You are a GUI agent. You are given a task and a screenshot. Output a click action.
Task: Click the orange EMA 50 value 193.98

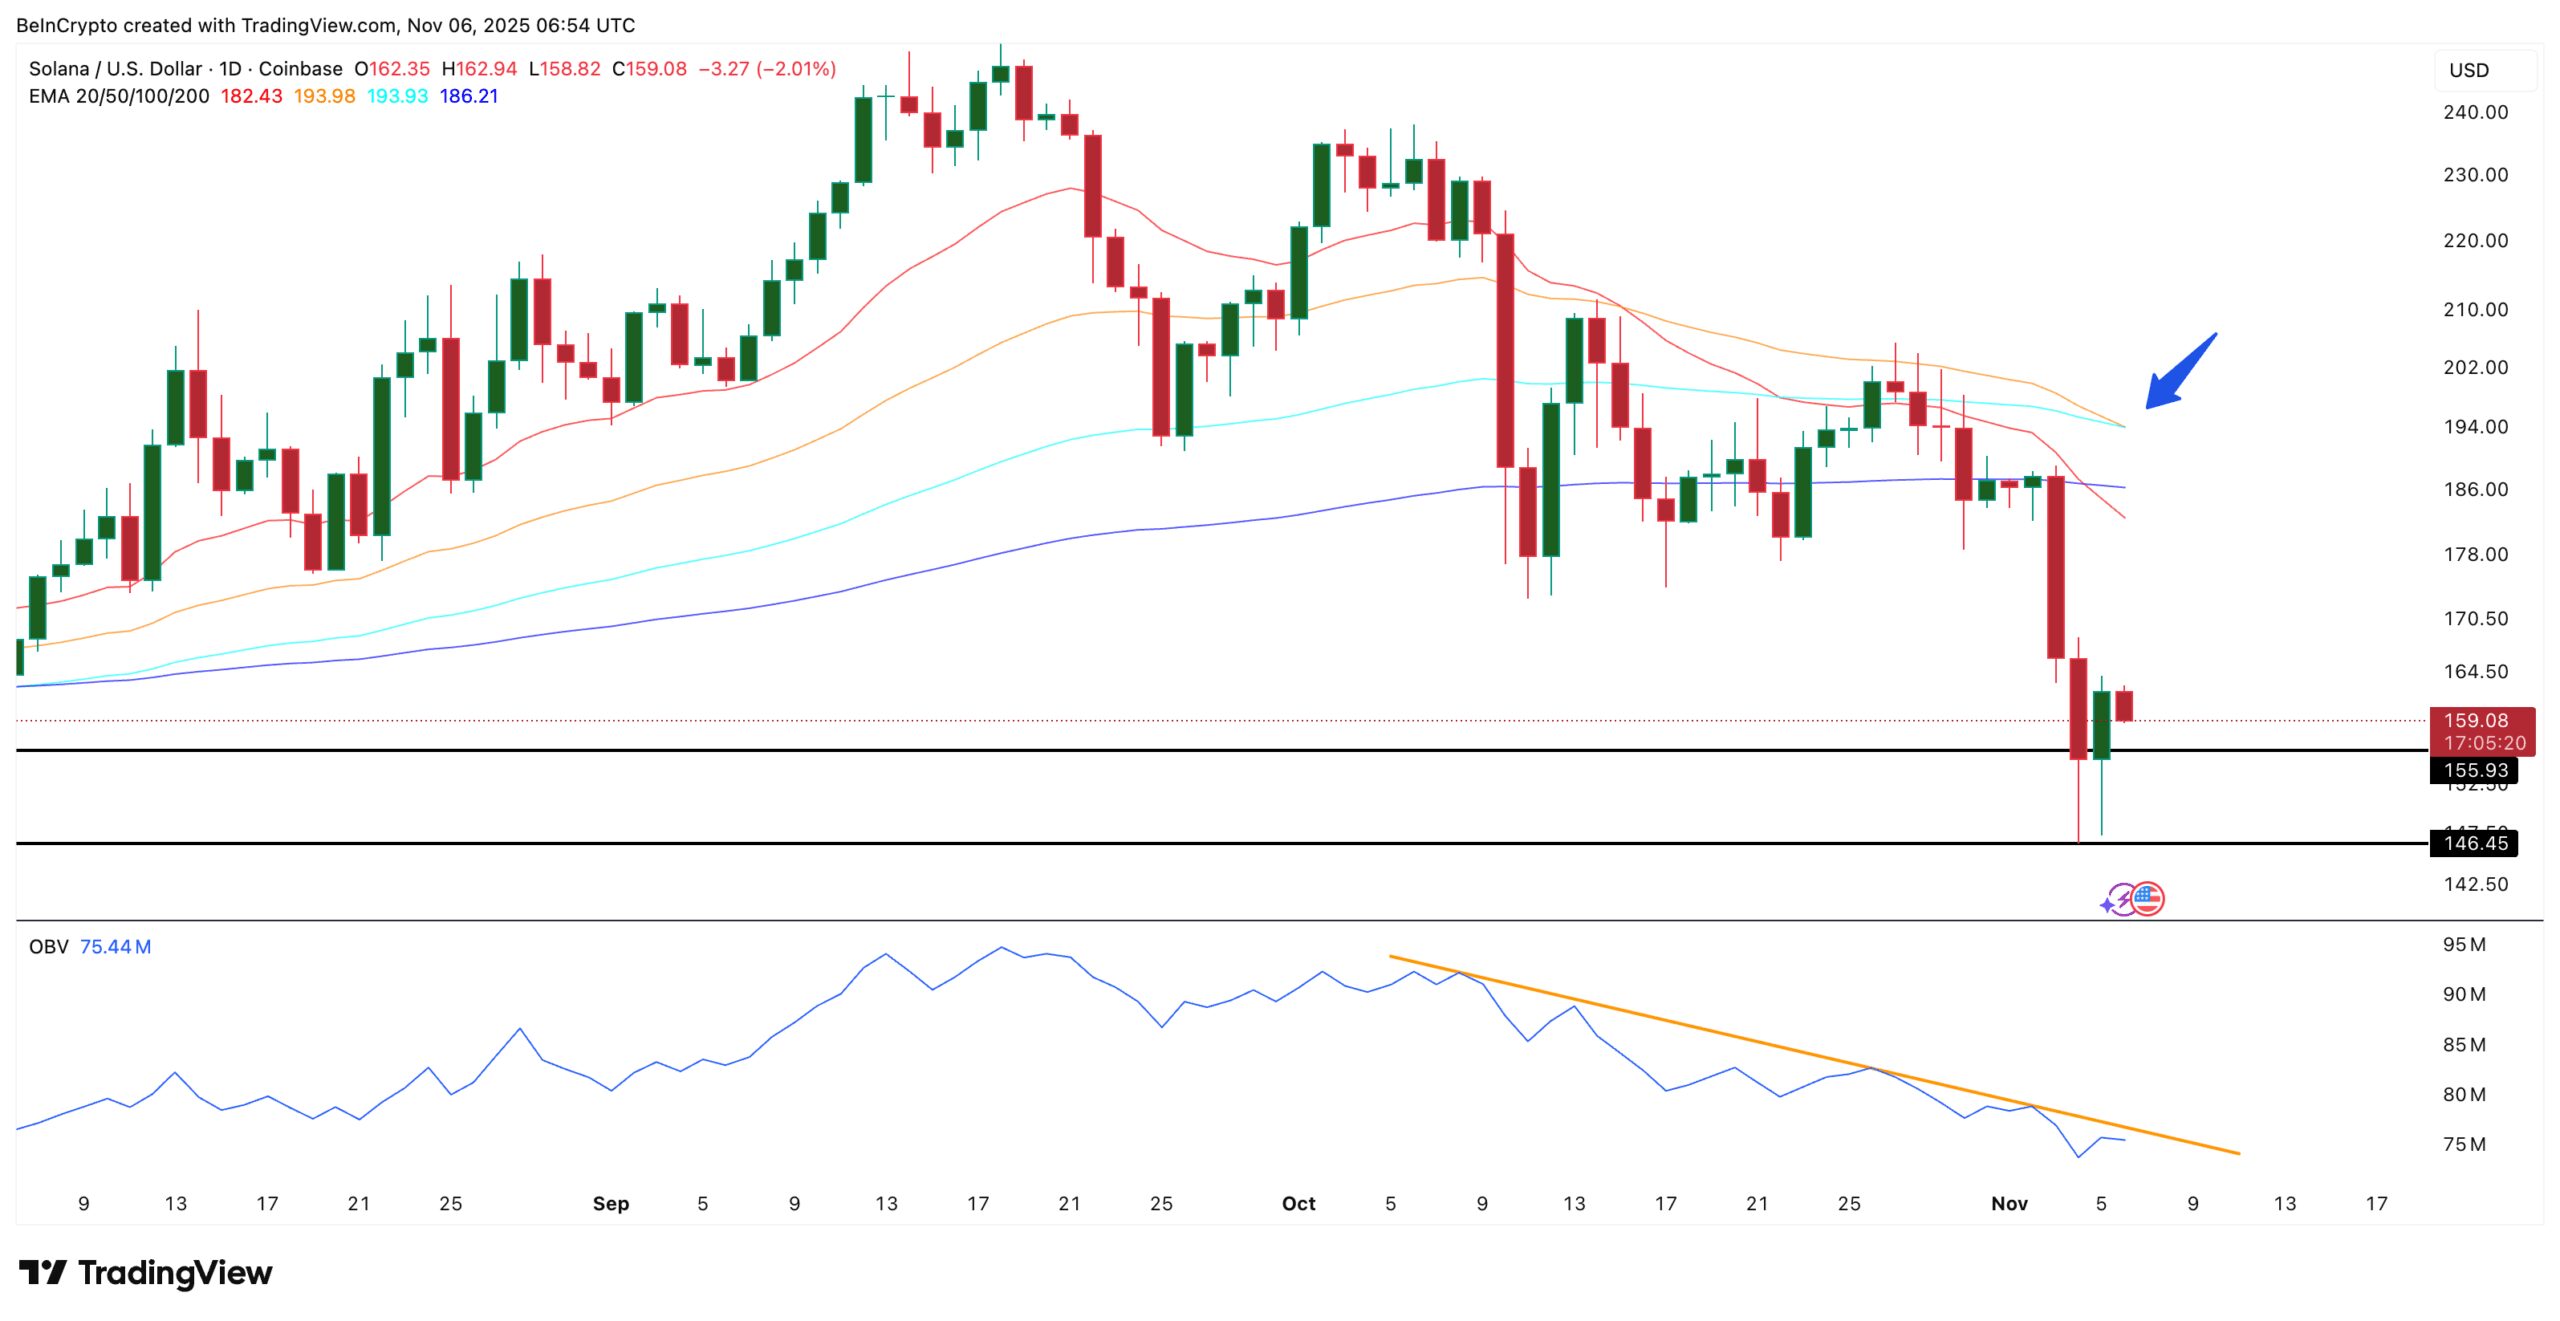[x=324, y=96]
